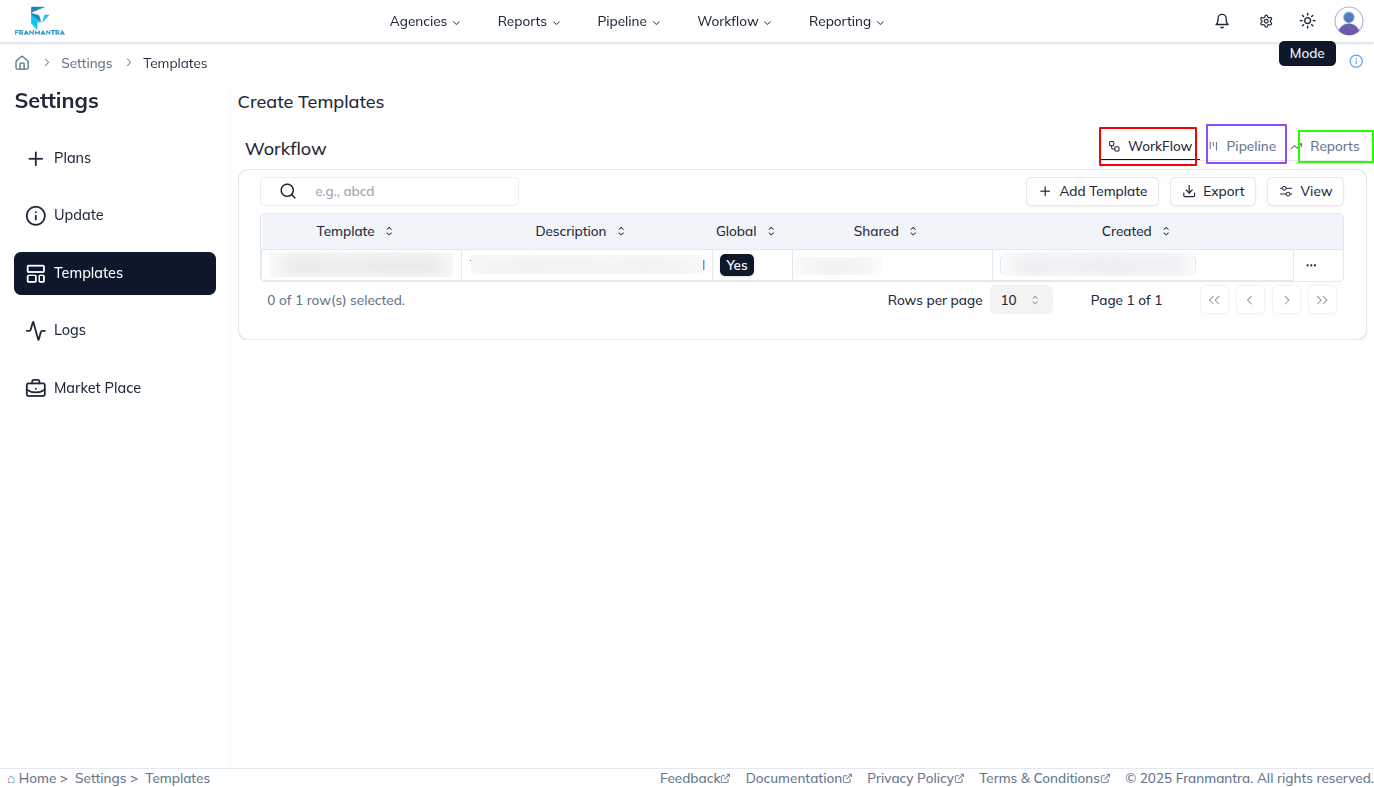This screenshot has height=787, width=1374.
Task: Open Update in settings sidebar
Action: pyautogui.click(x=115, y=215)
